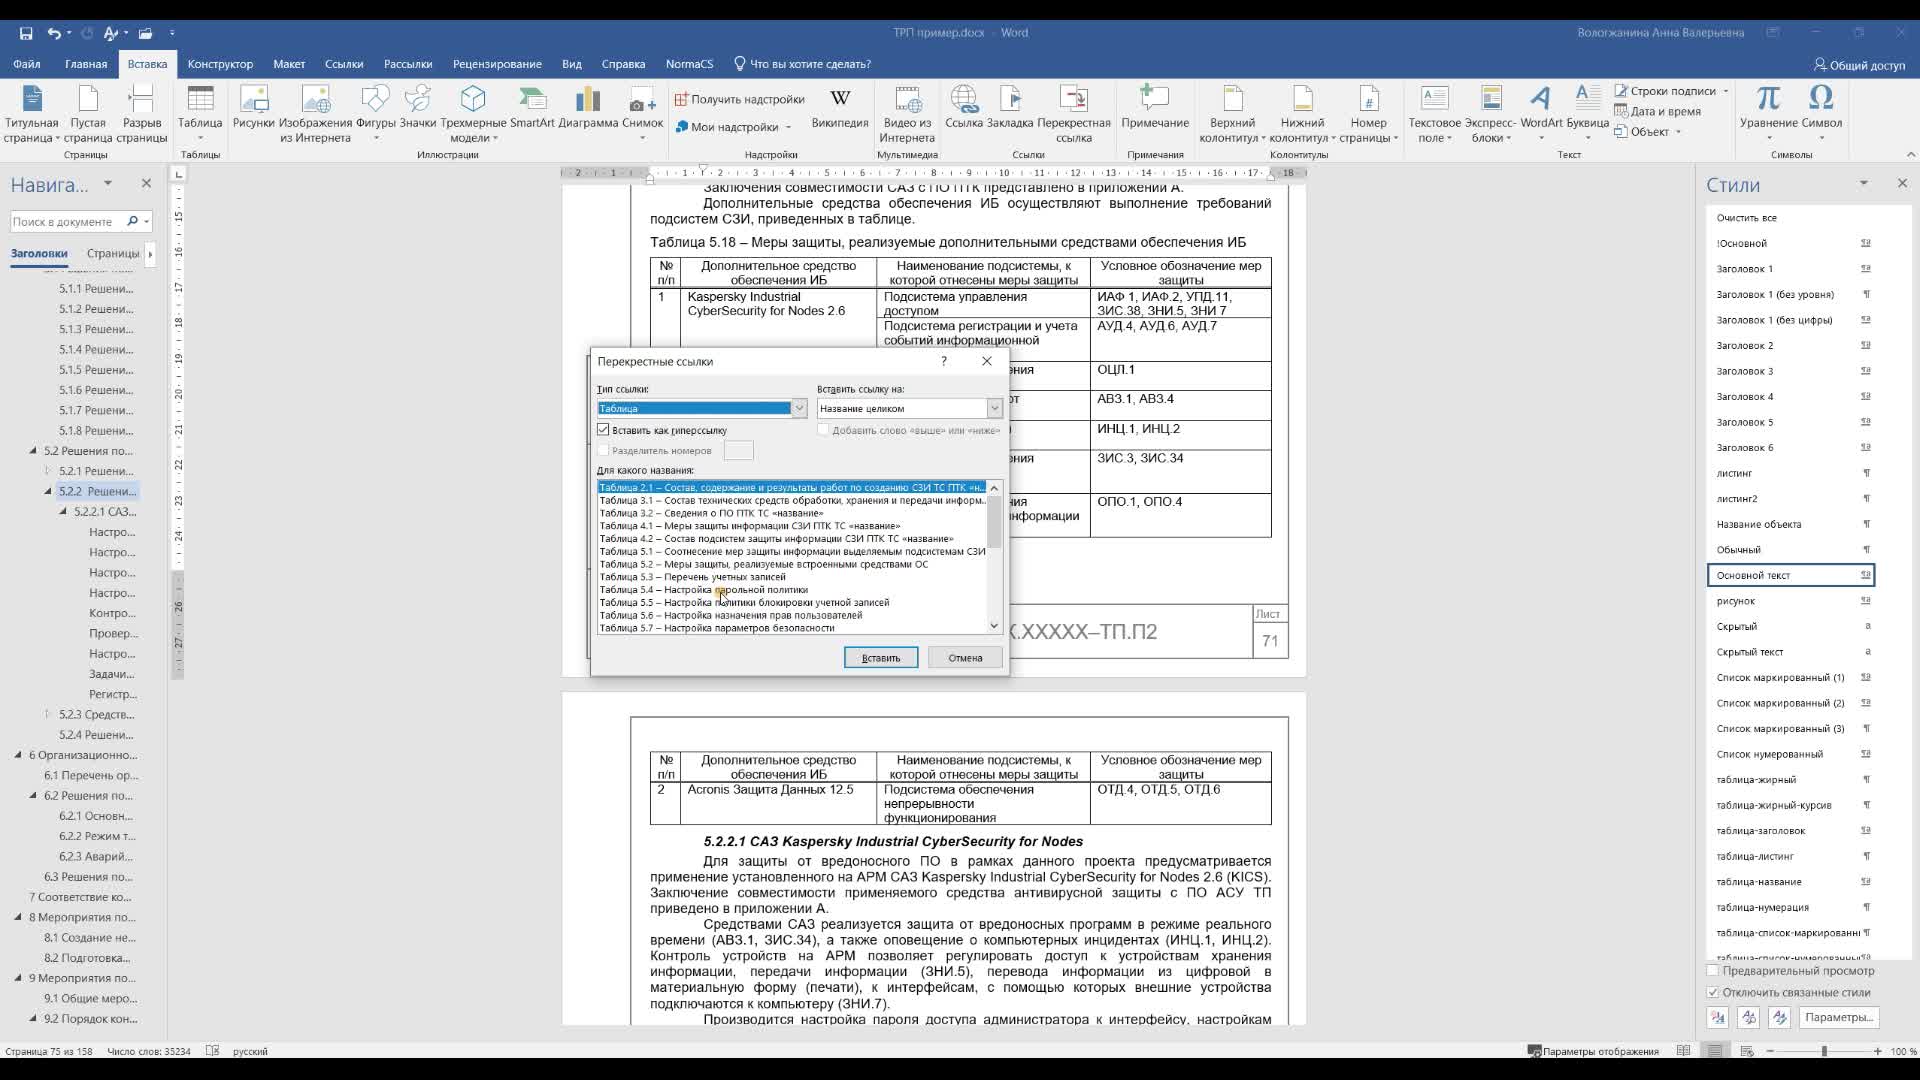The image size is (1920, 1080).
Task: Insert a blank page (Пустая страница)
Action: [x=88, y=115]
